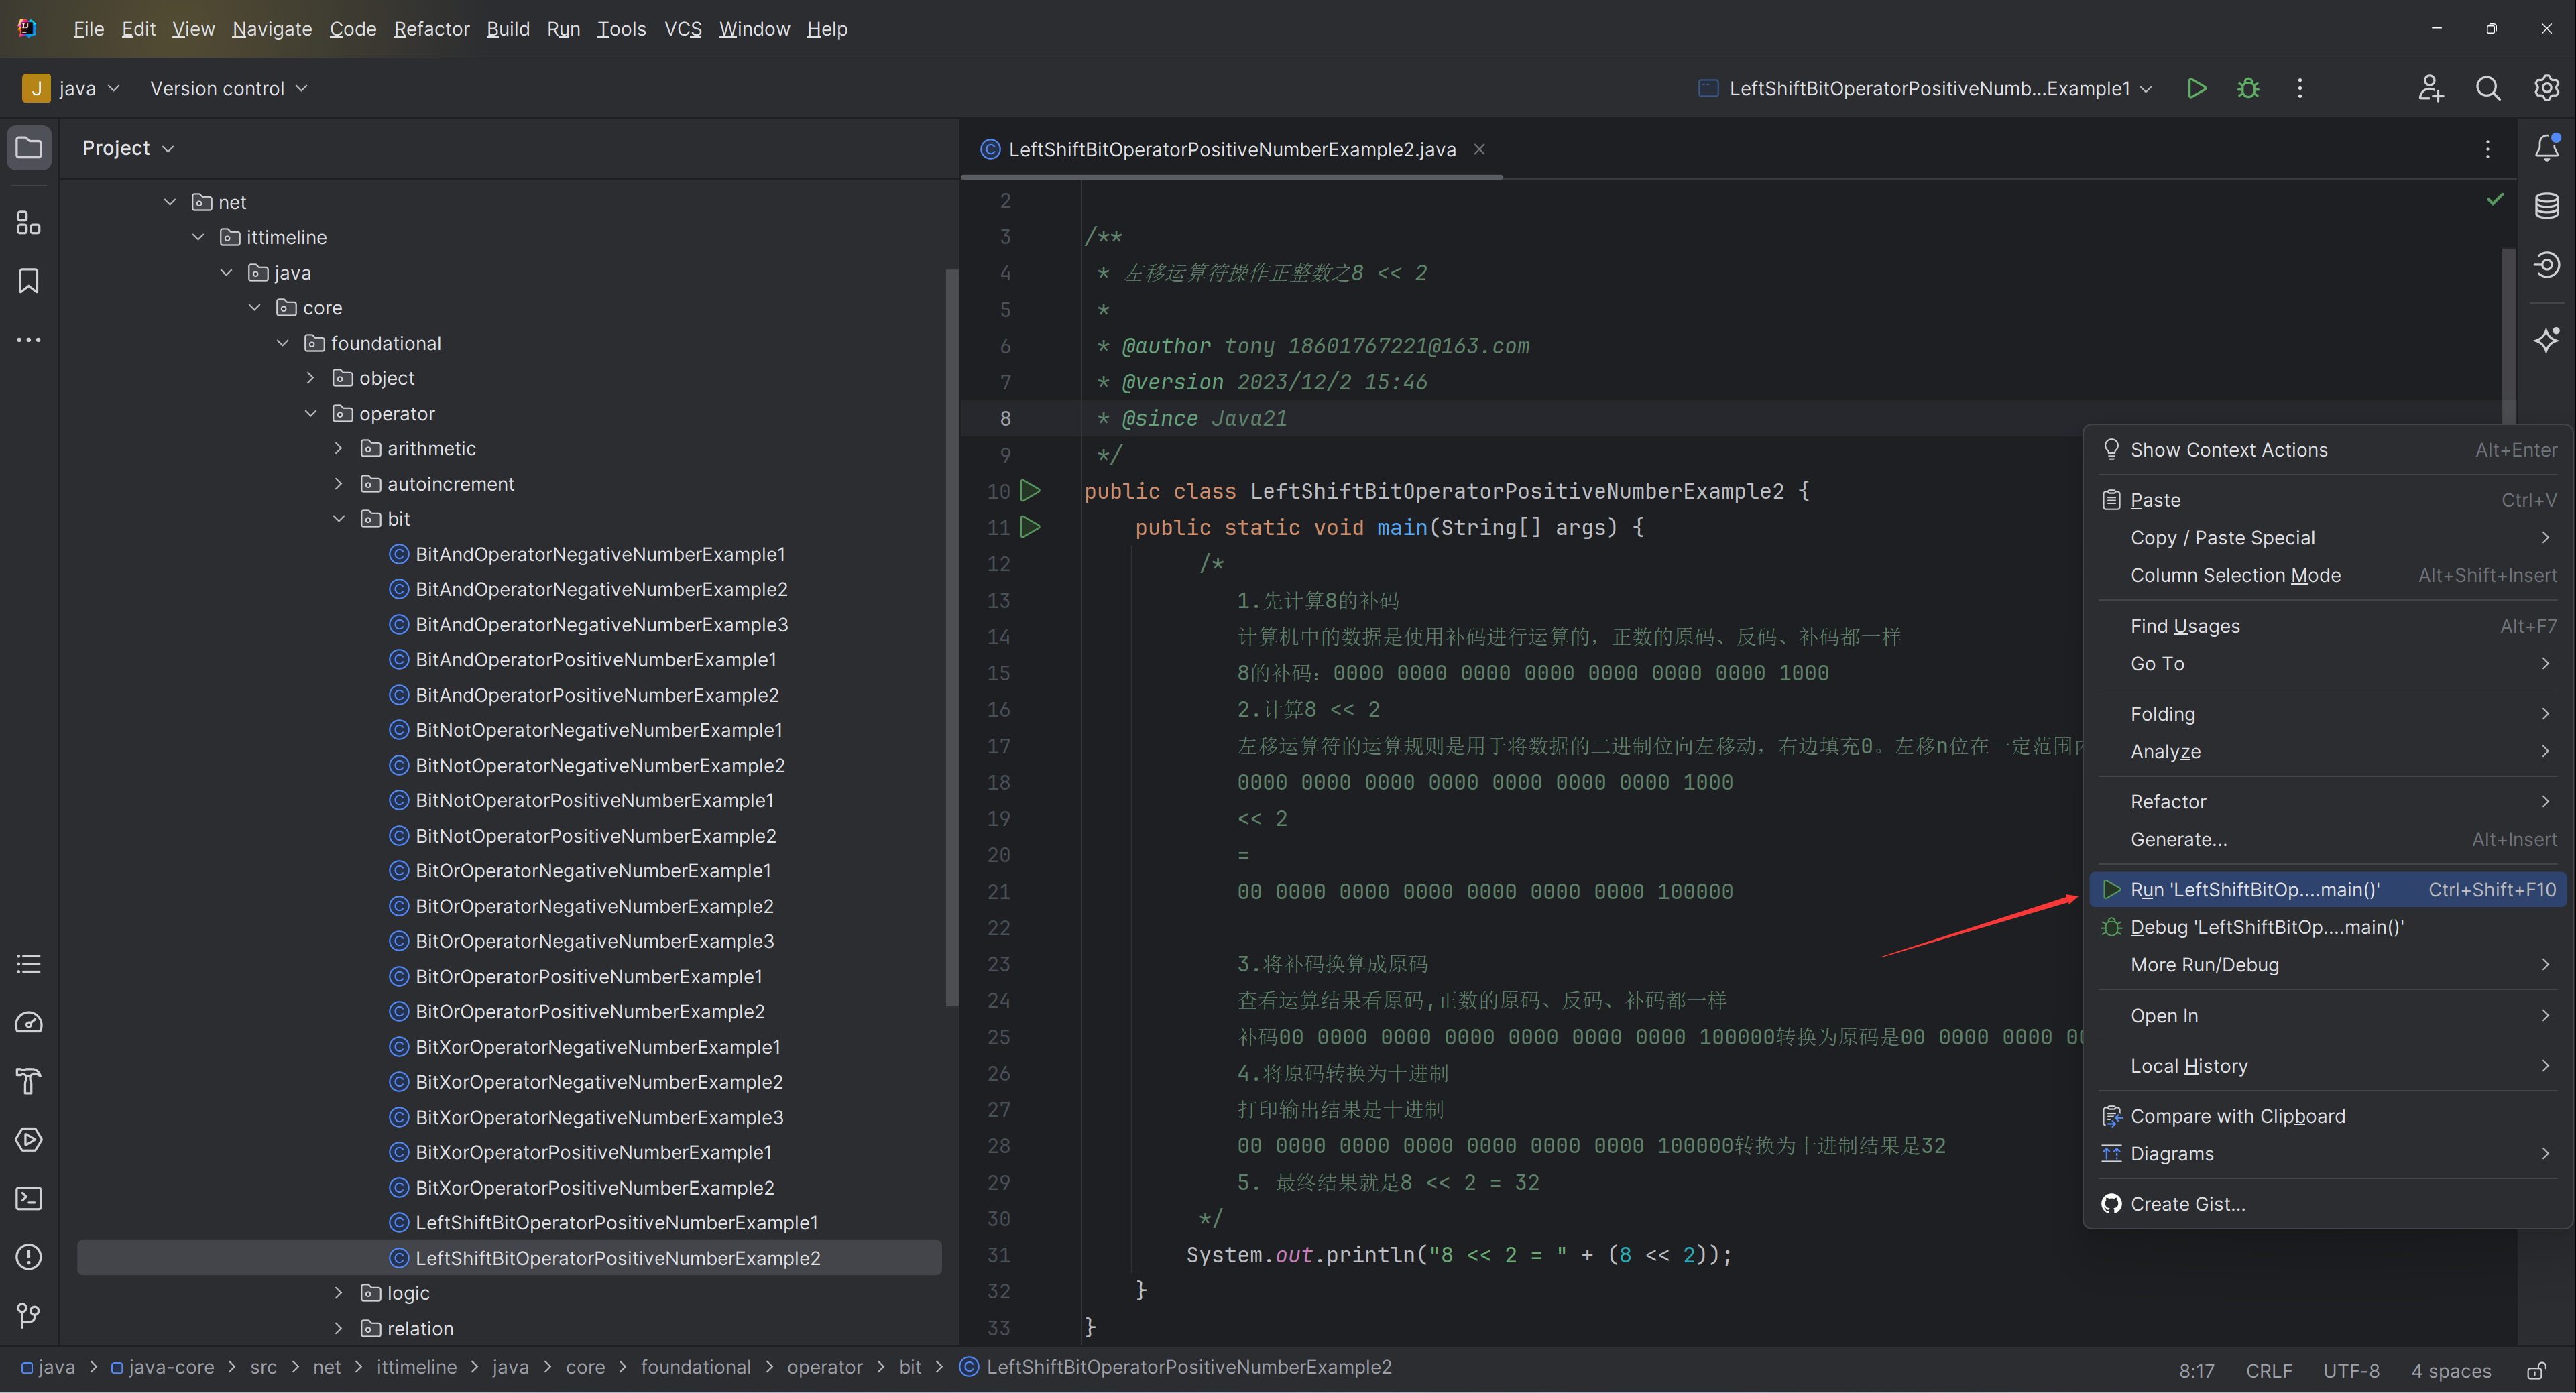Open the Notifications bell icon
This screenshot has height=1393, width=2576.
click(2546, 148)
